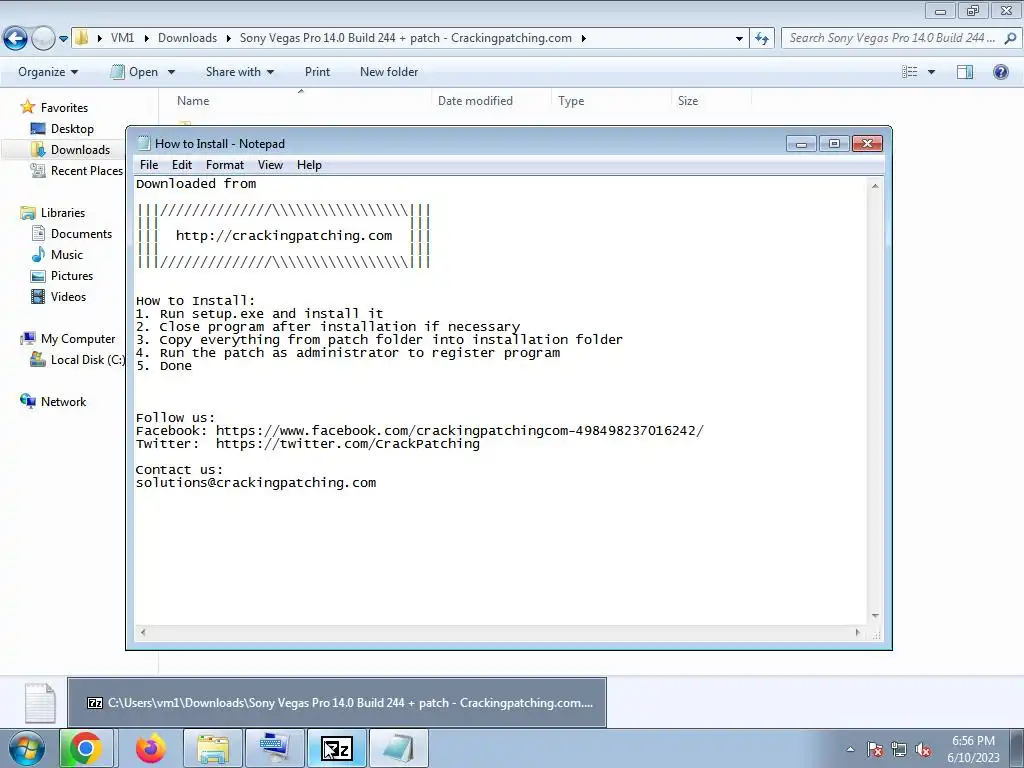Click Notepad horizontal scrollbar right arrow
1024x768 pixels.
pos(857,632)
